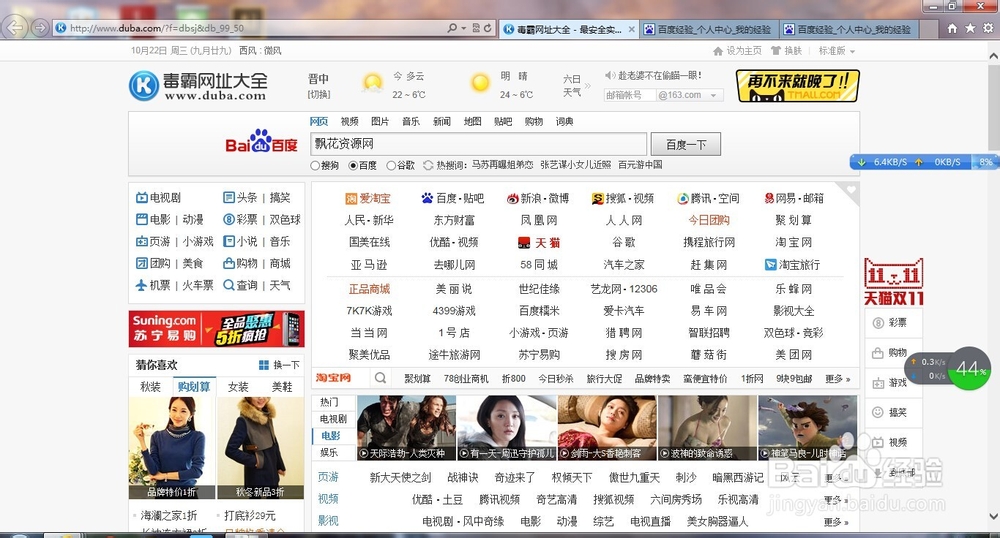Open the @163.com mail domain dropdown
The image size is (1000, 538).
tap(713, 95)
